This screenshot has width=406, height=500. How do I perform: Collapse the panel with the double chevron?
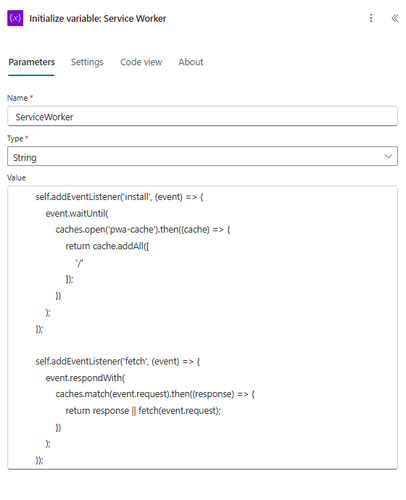[x=395, y=18]
